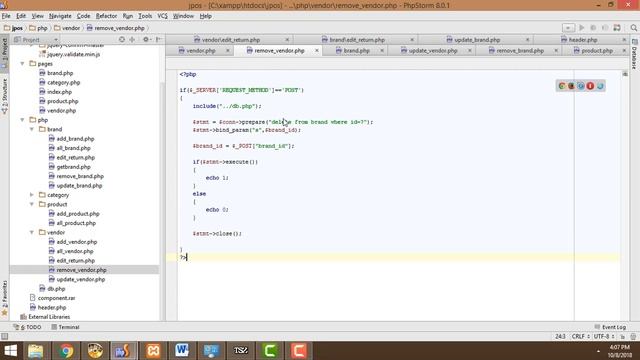Collapse the vendor folder
640x360 pixels.
(x=32, y=233)
